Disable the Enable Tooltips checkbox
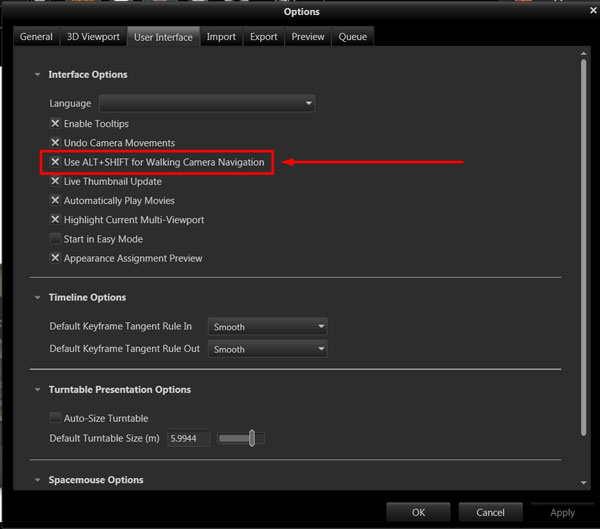600x529 pixels. click(55, 124)
